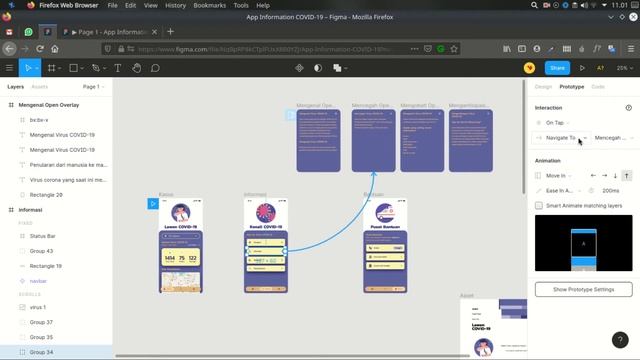Open the Page 1 pages dropdown
The image size is (640, 360).
coord(93,87)
